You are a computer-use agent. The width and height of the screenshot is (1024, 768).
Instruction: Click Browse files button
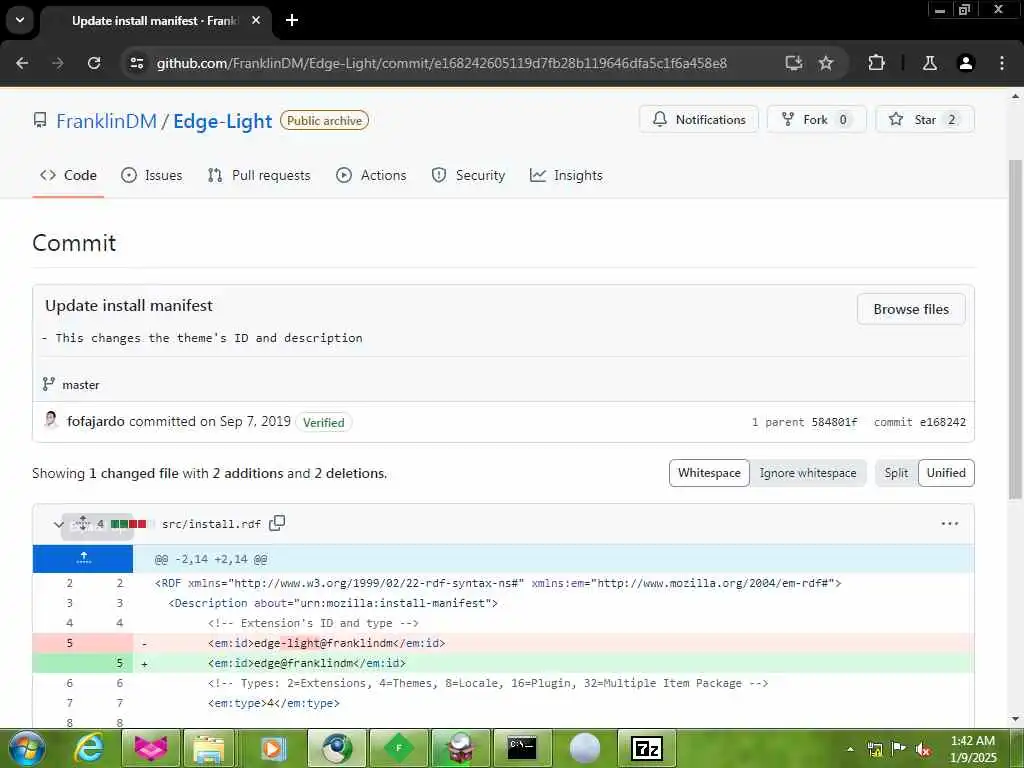[x=911, y=309]
